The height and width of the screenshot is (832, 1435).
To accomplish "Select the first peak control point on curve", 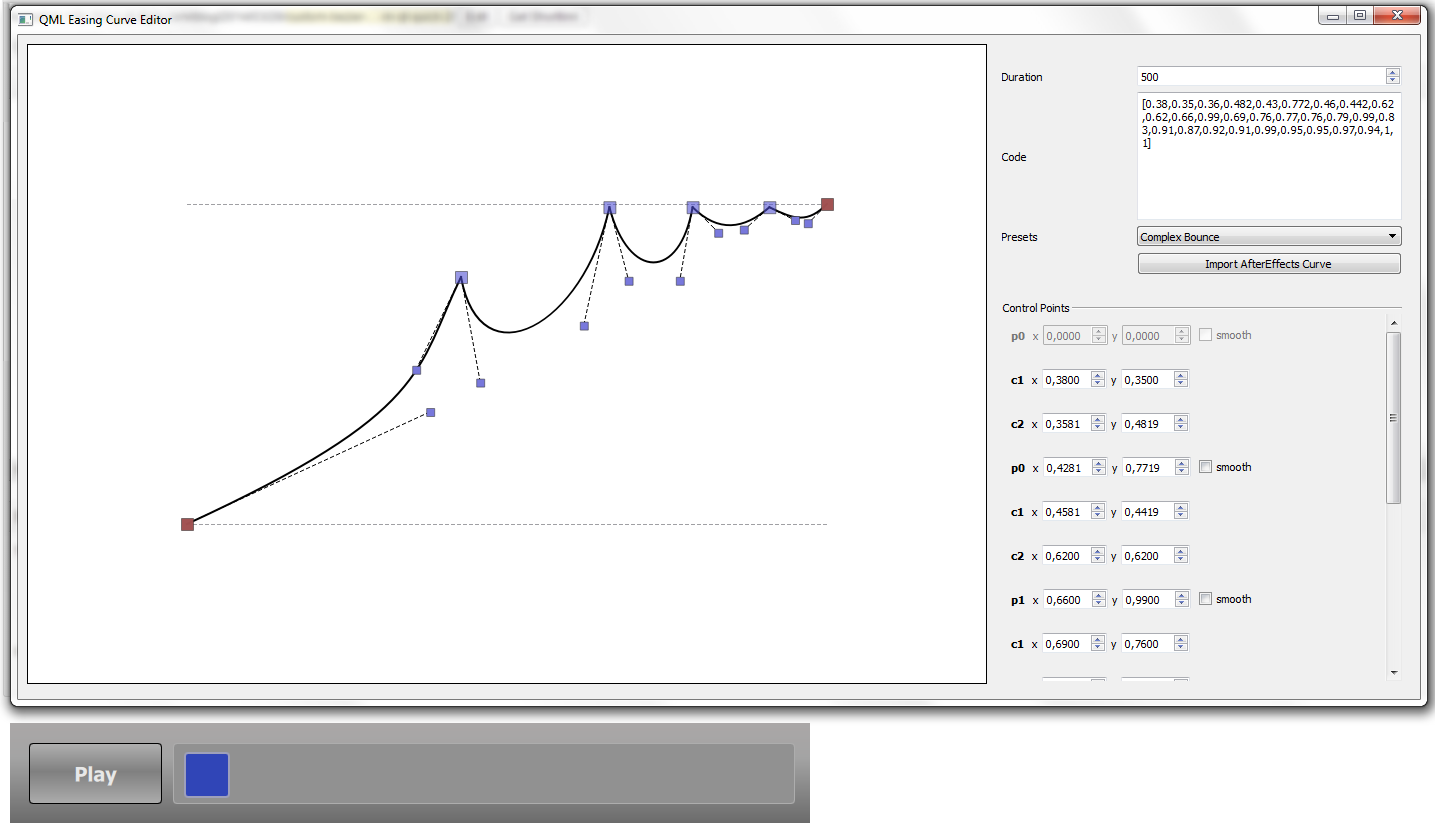I will 461,277.
